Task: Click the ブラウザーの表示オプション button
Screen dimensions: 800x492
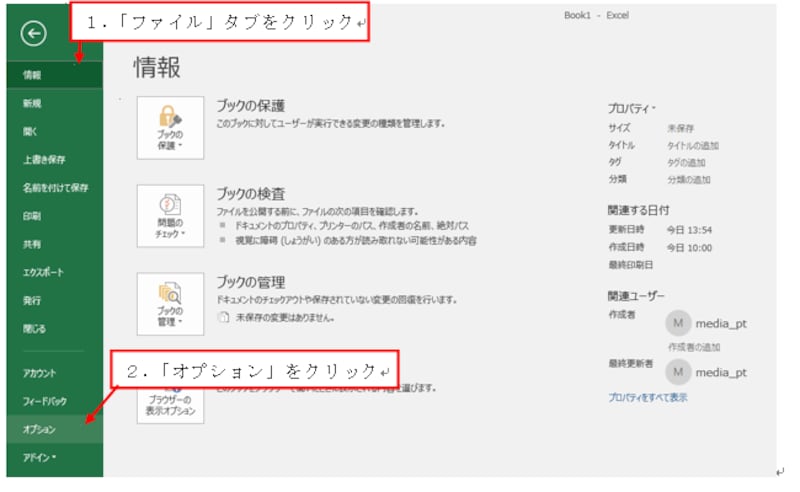Action: click(x=170, y=405)
